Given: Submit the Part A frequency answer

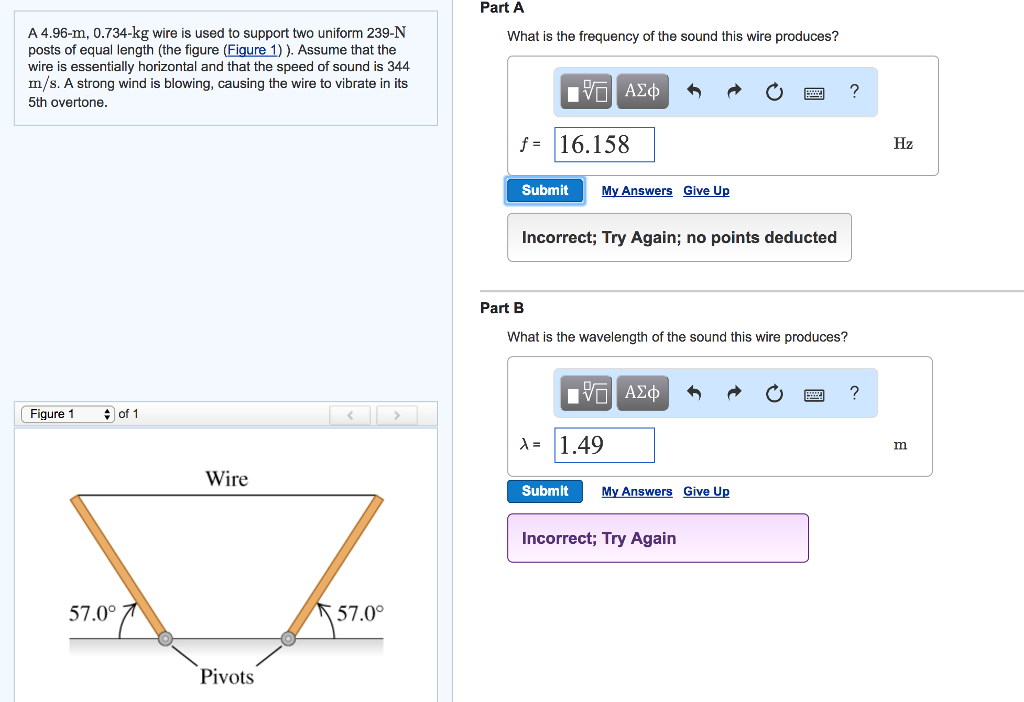Looking at the screenshot, I should pos(545,191).
